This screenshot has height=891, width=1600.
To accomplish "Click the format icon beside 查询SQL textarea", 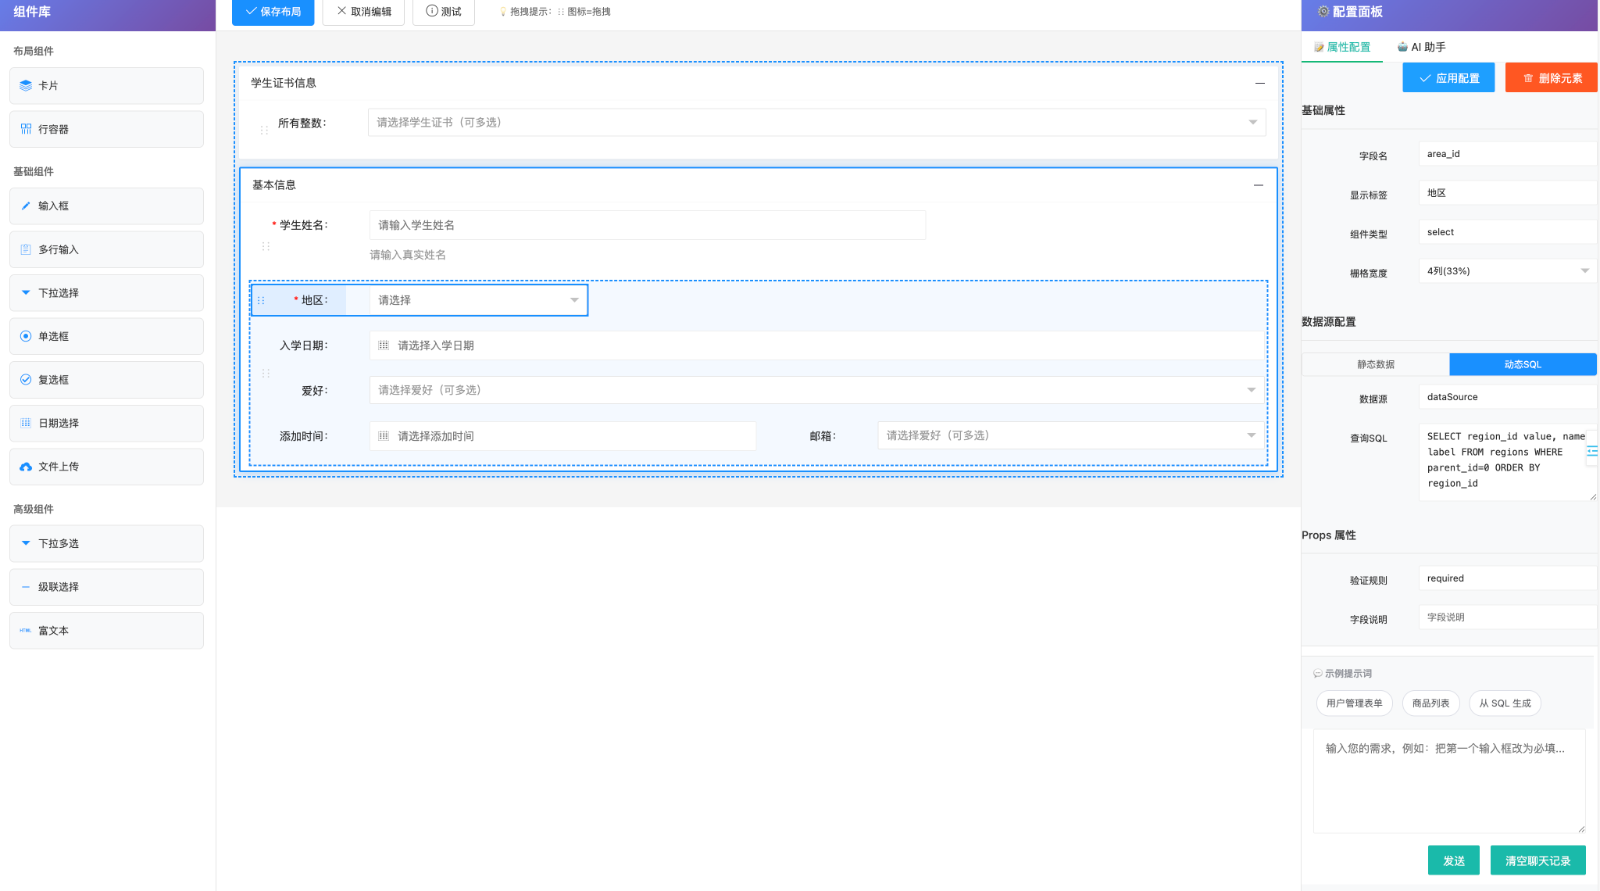I will [1591, 452].
